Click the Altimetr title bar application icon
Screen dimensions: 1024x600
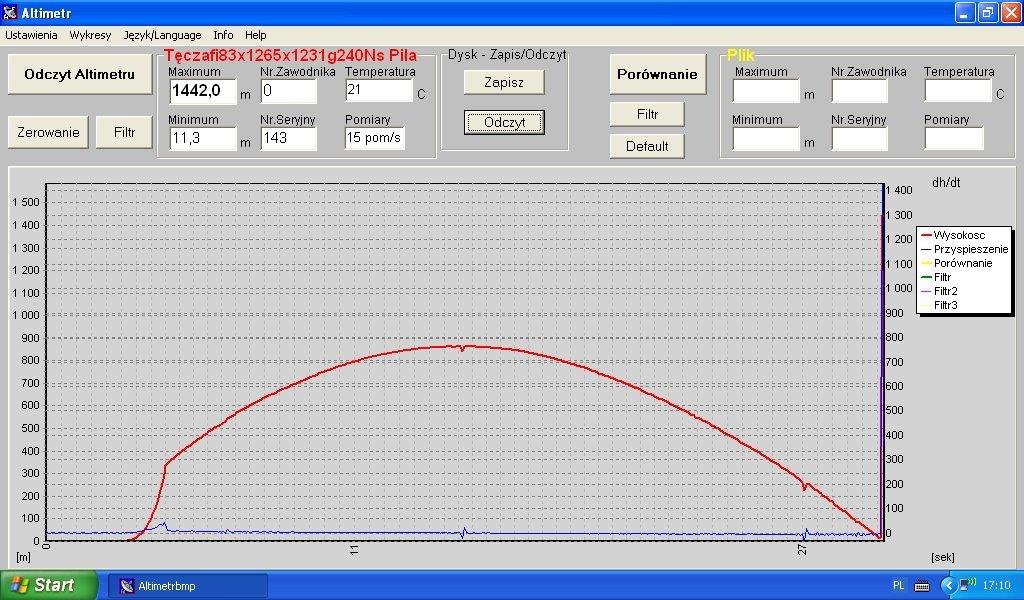pyautogui.click(x=11, y=13)
